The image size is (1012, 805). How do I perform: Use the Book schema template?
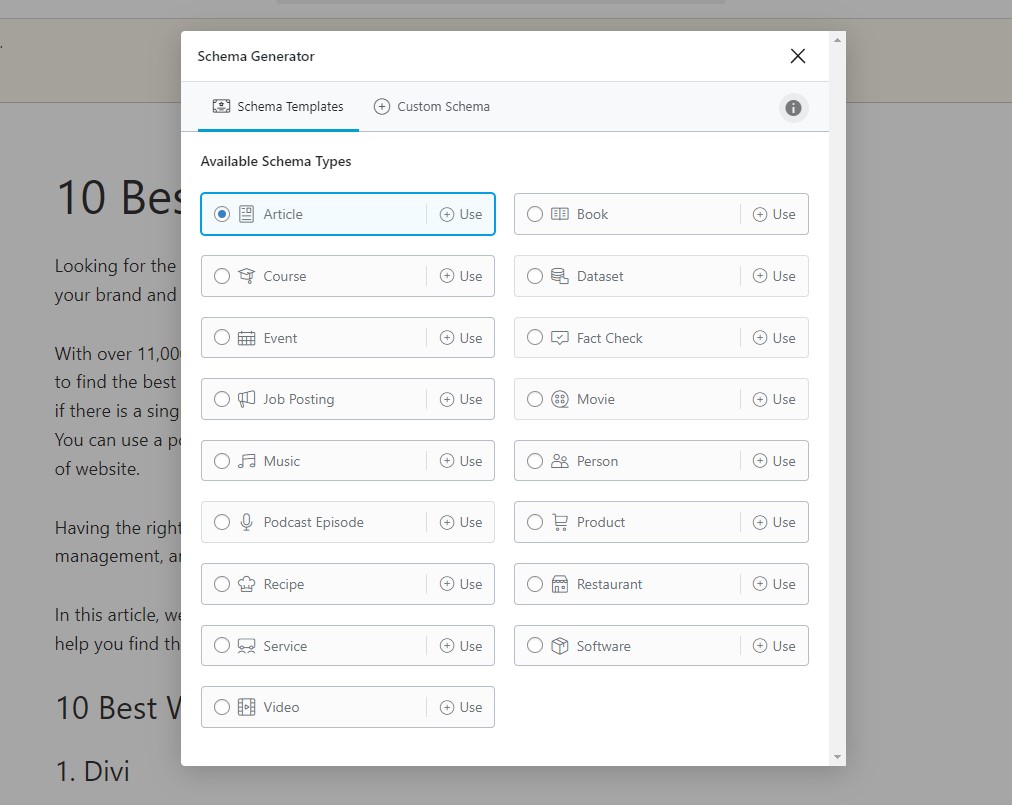pos(774,214)
